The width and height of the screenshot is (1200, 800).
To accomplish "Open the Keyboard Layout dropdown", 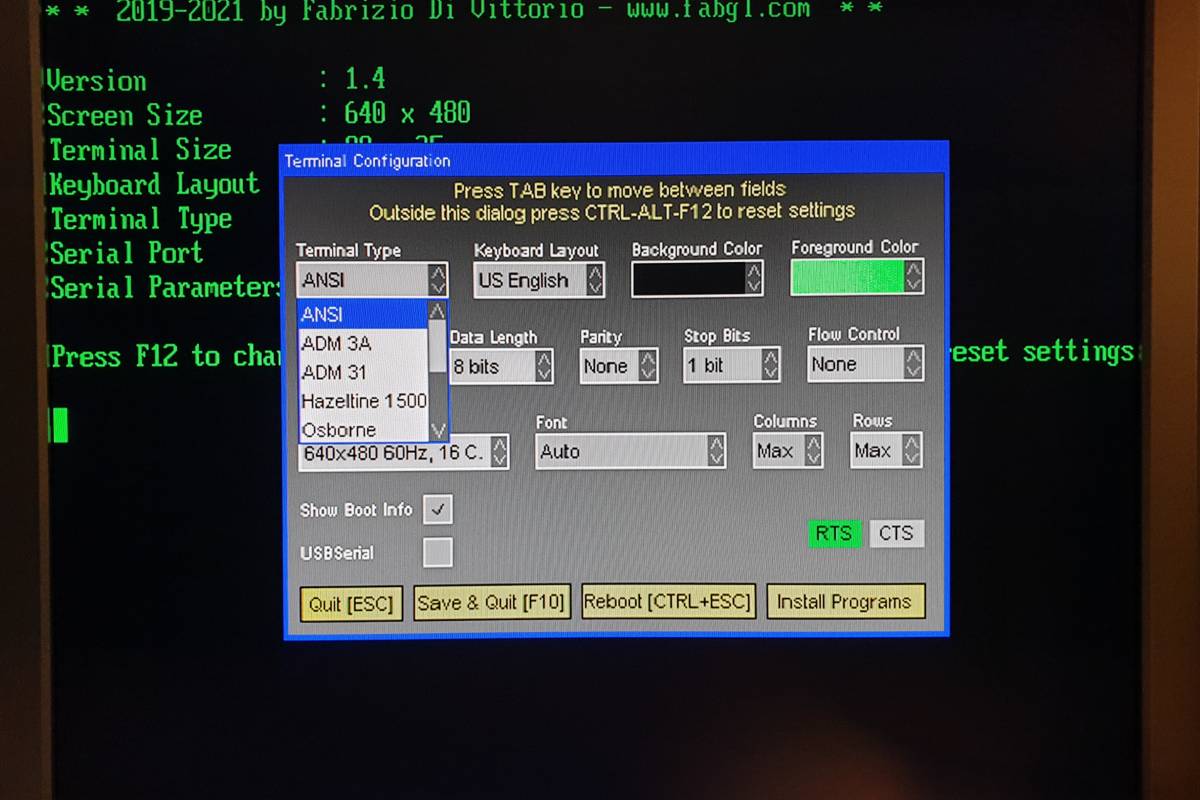I will (x=539, y=280).
